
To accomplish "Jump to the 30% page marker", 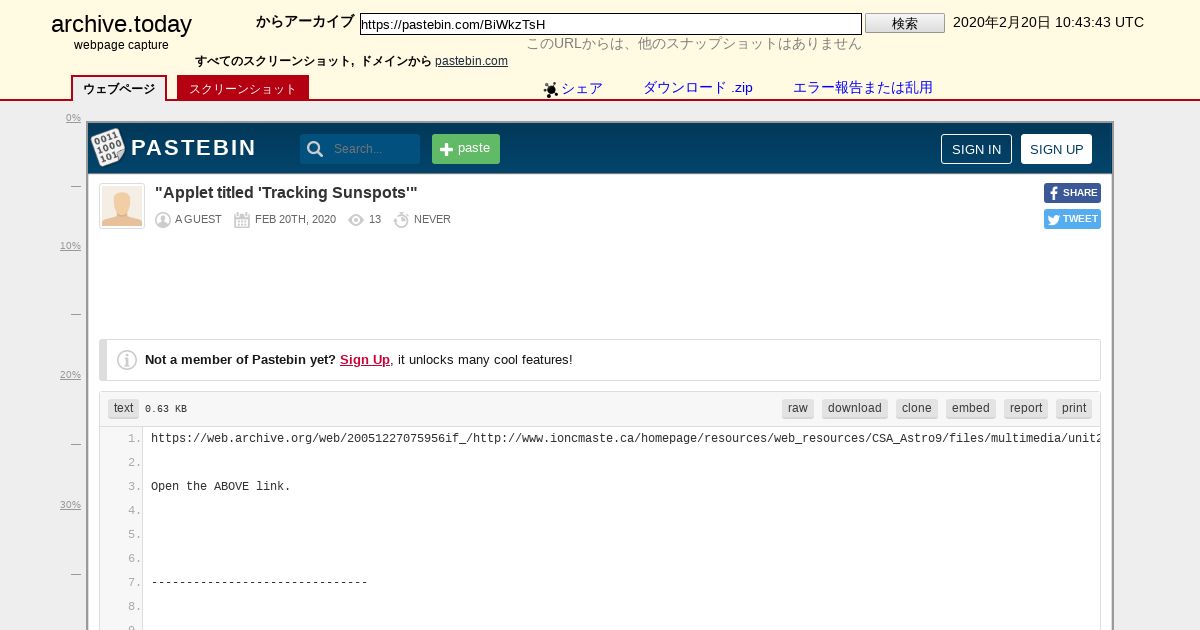I will (x=70, y=505).
